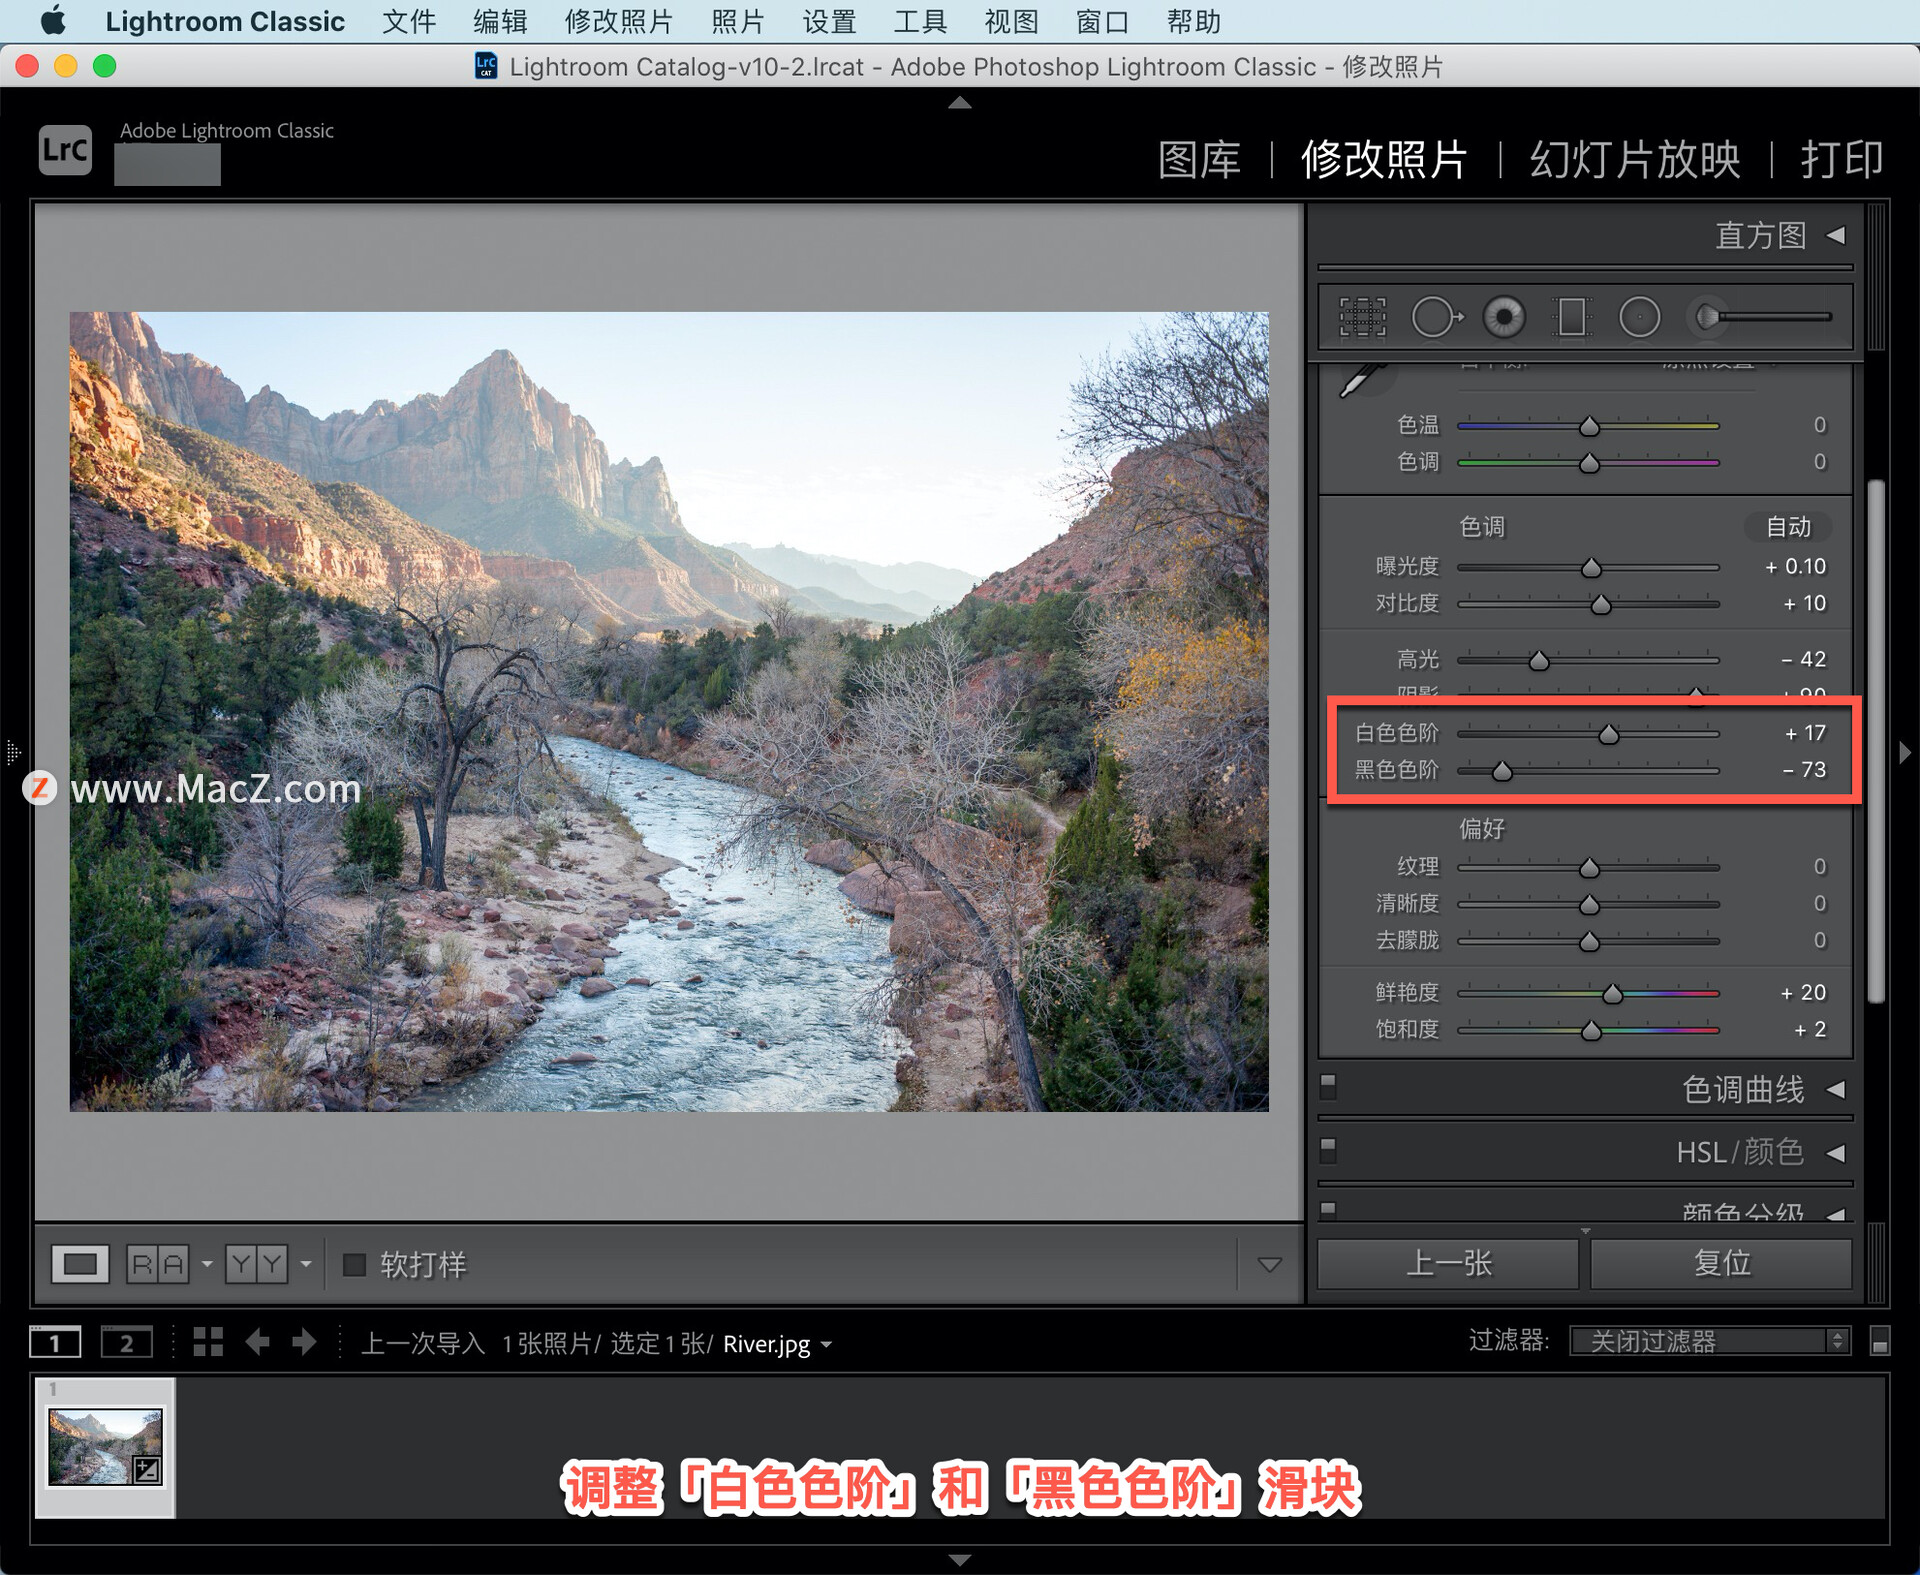The height and width of the screenshot is (1575, 1920).
Task: Click the 复位 reset button
Action: (x=1721, y=1264)
